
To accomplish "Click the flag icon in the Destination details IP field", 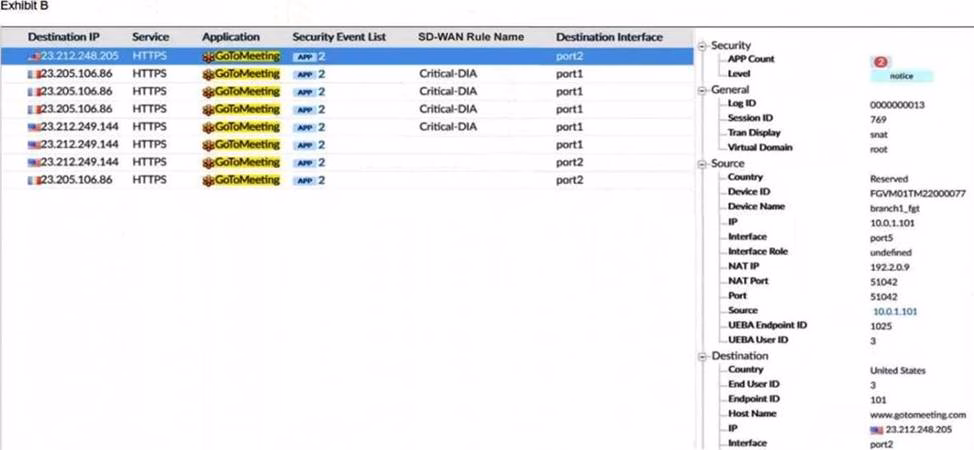I will [x=877, y=428].
